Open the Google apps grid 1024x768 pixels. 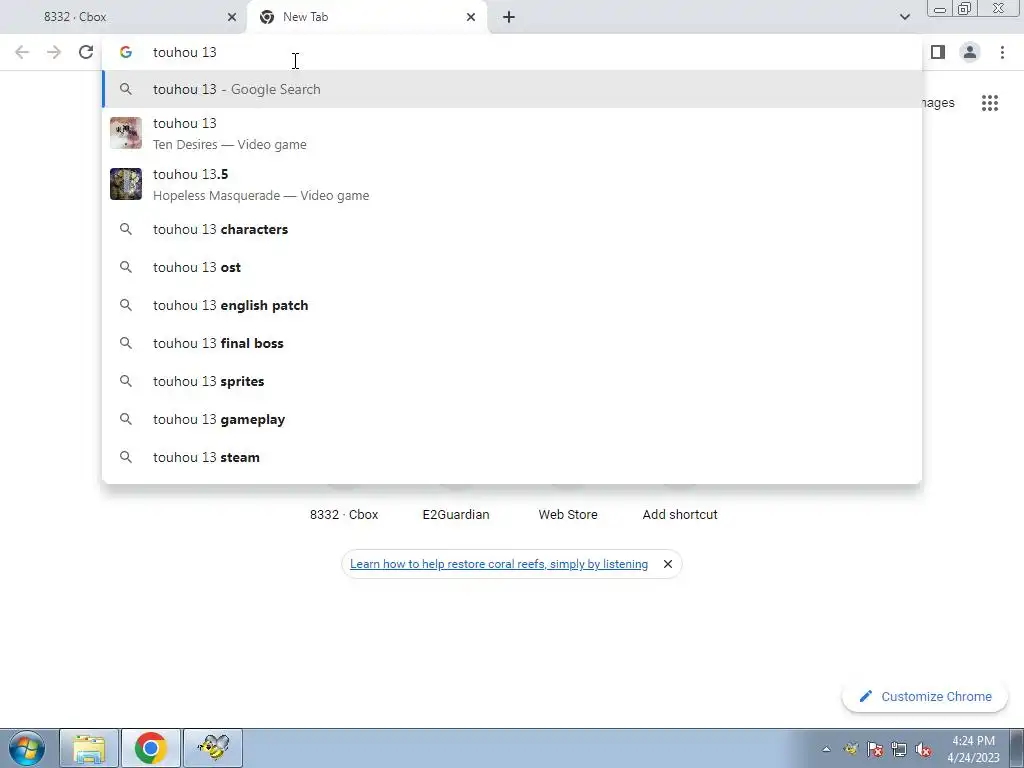989,103
